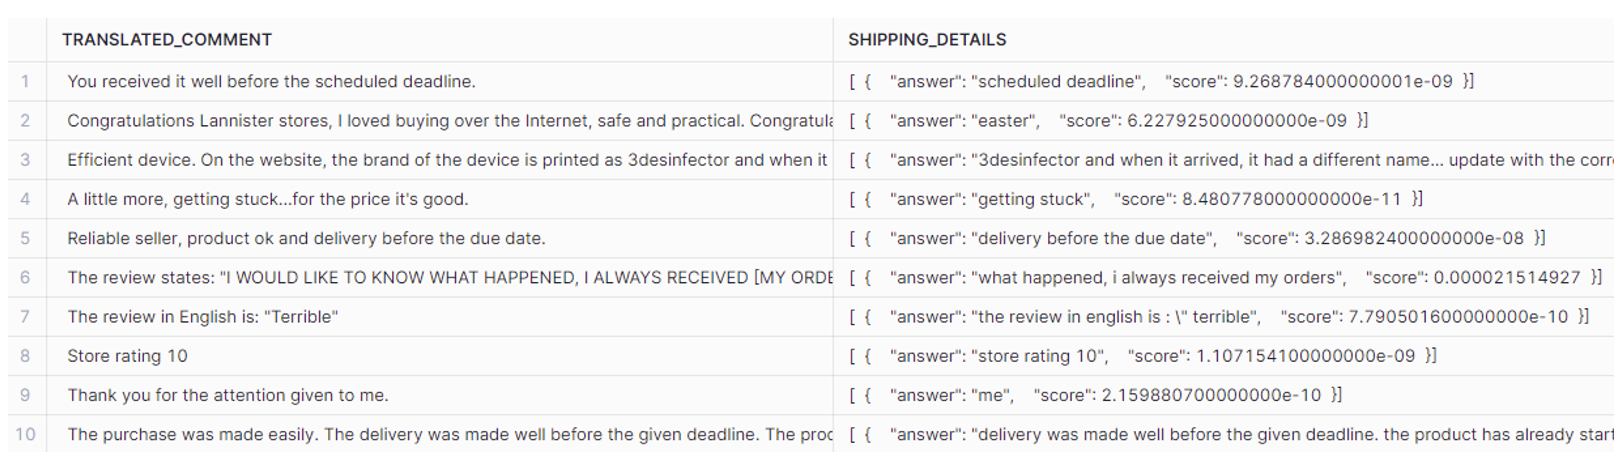Select the shipping cell with answer "me"
Screen dimensions: 1624x460
coord(1228,395)
